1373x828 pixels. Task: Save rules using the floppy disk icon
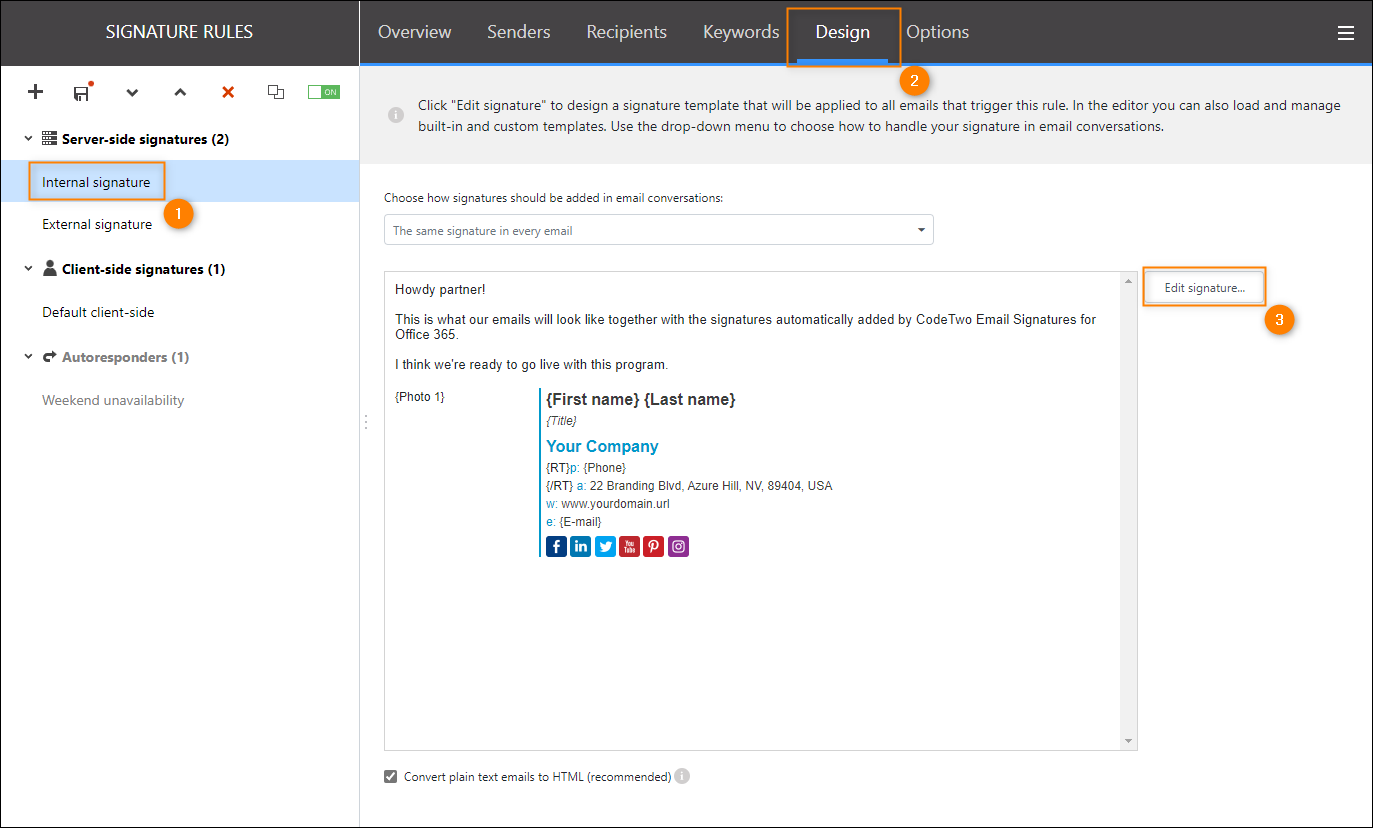82,93
